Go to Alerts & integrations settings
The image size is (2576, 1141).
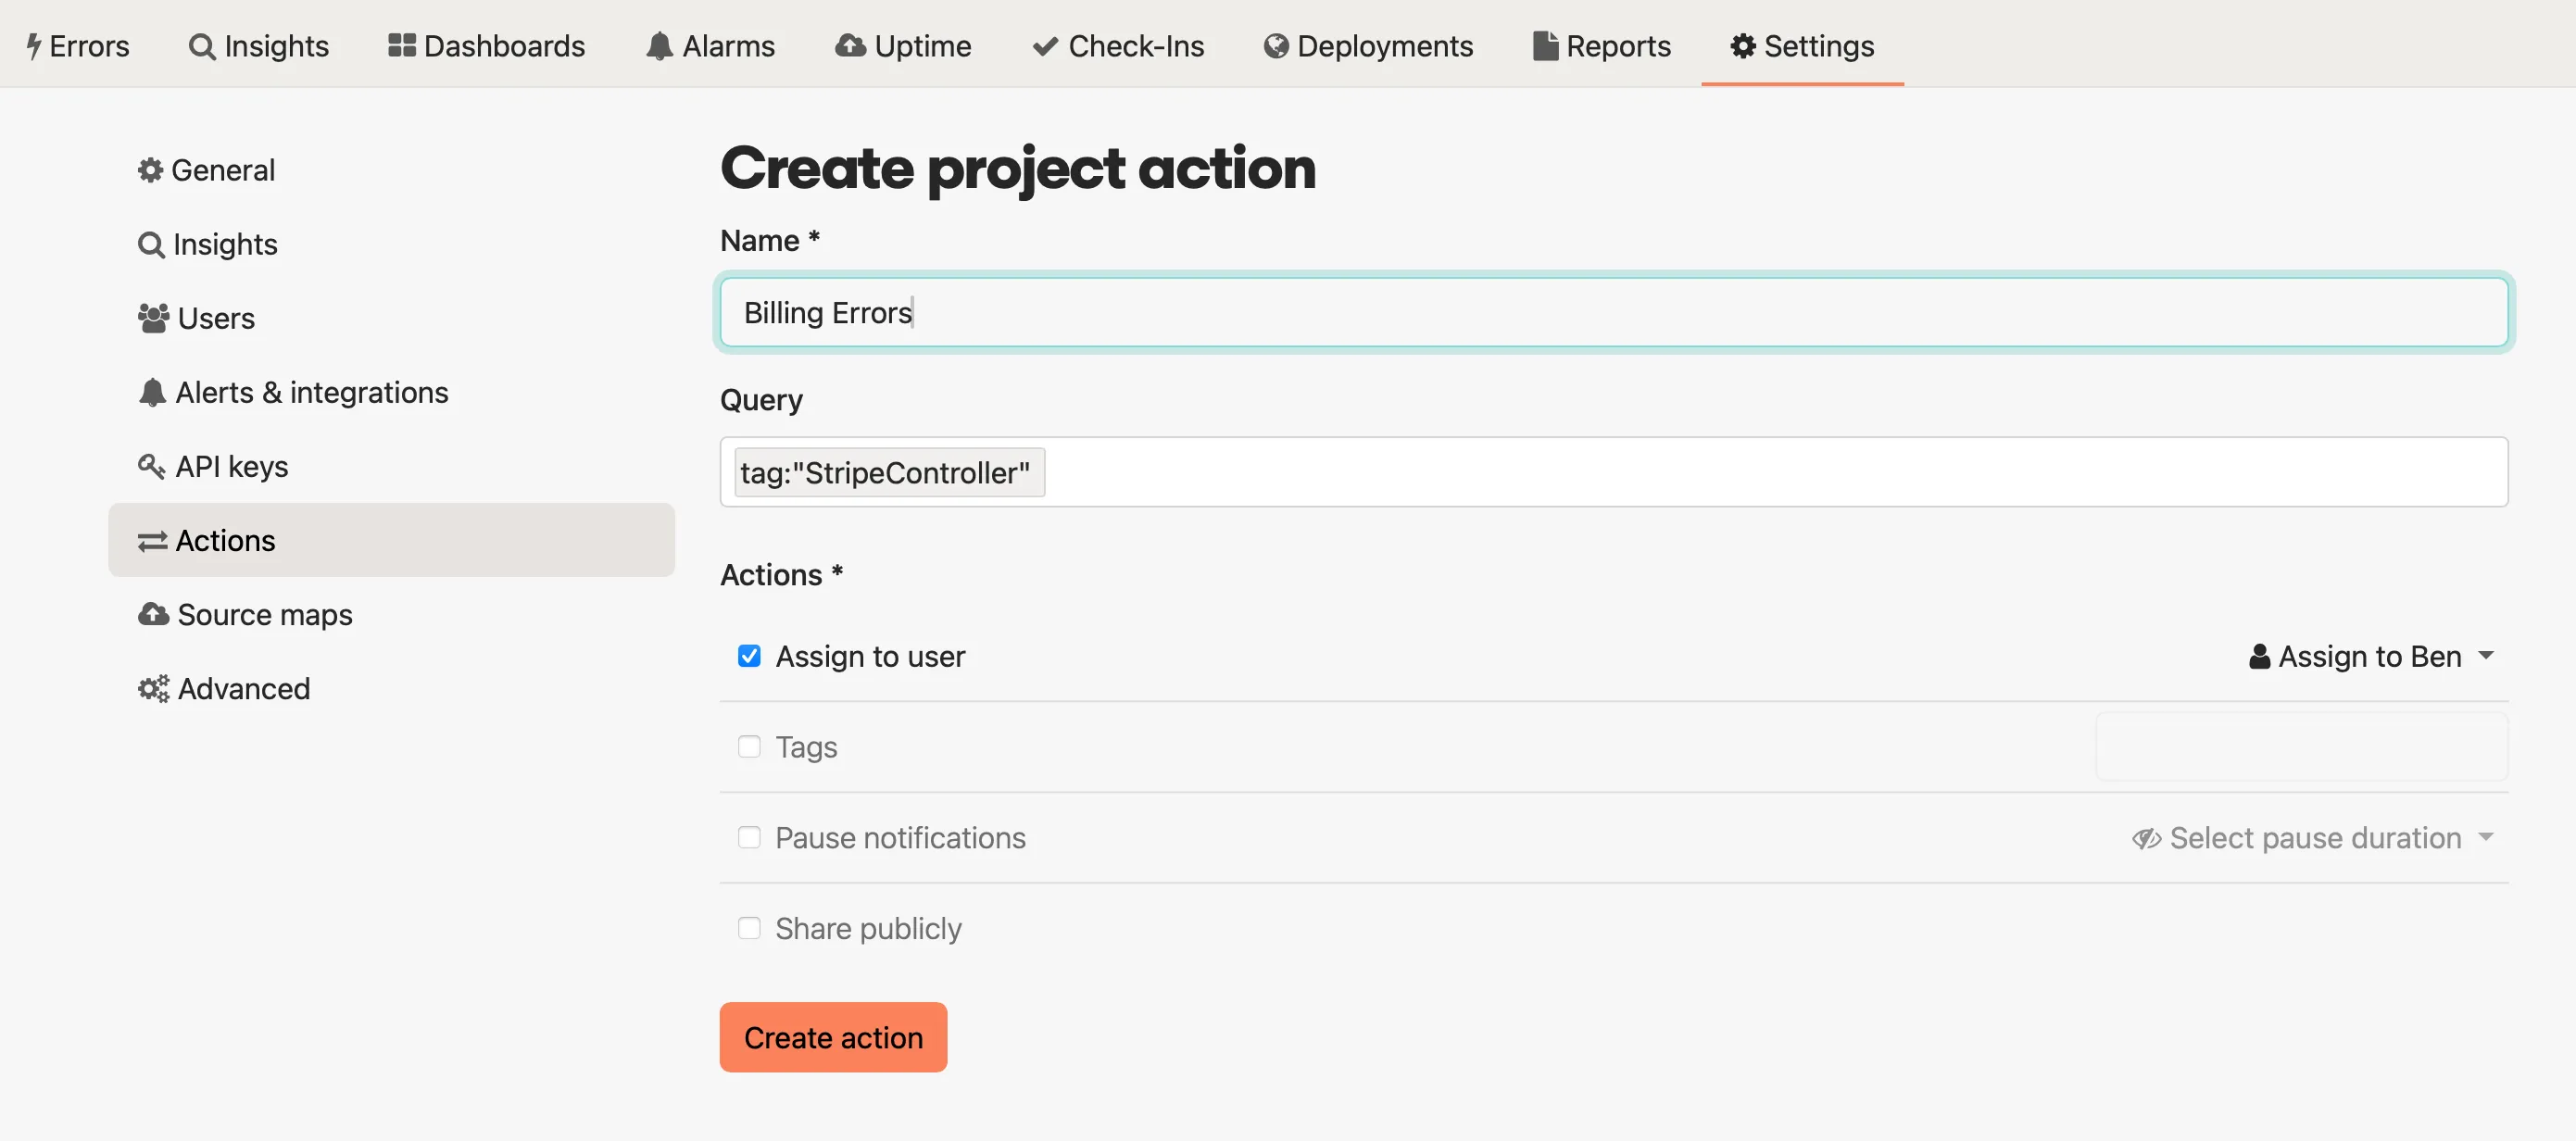click(x=312, y=391)
